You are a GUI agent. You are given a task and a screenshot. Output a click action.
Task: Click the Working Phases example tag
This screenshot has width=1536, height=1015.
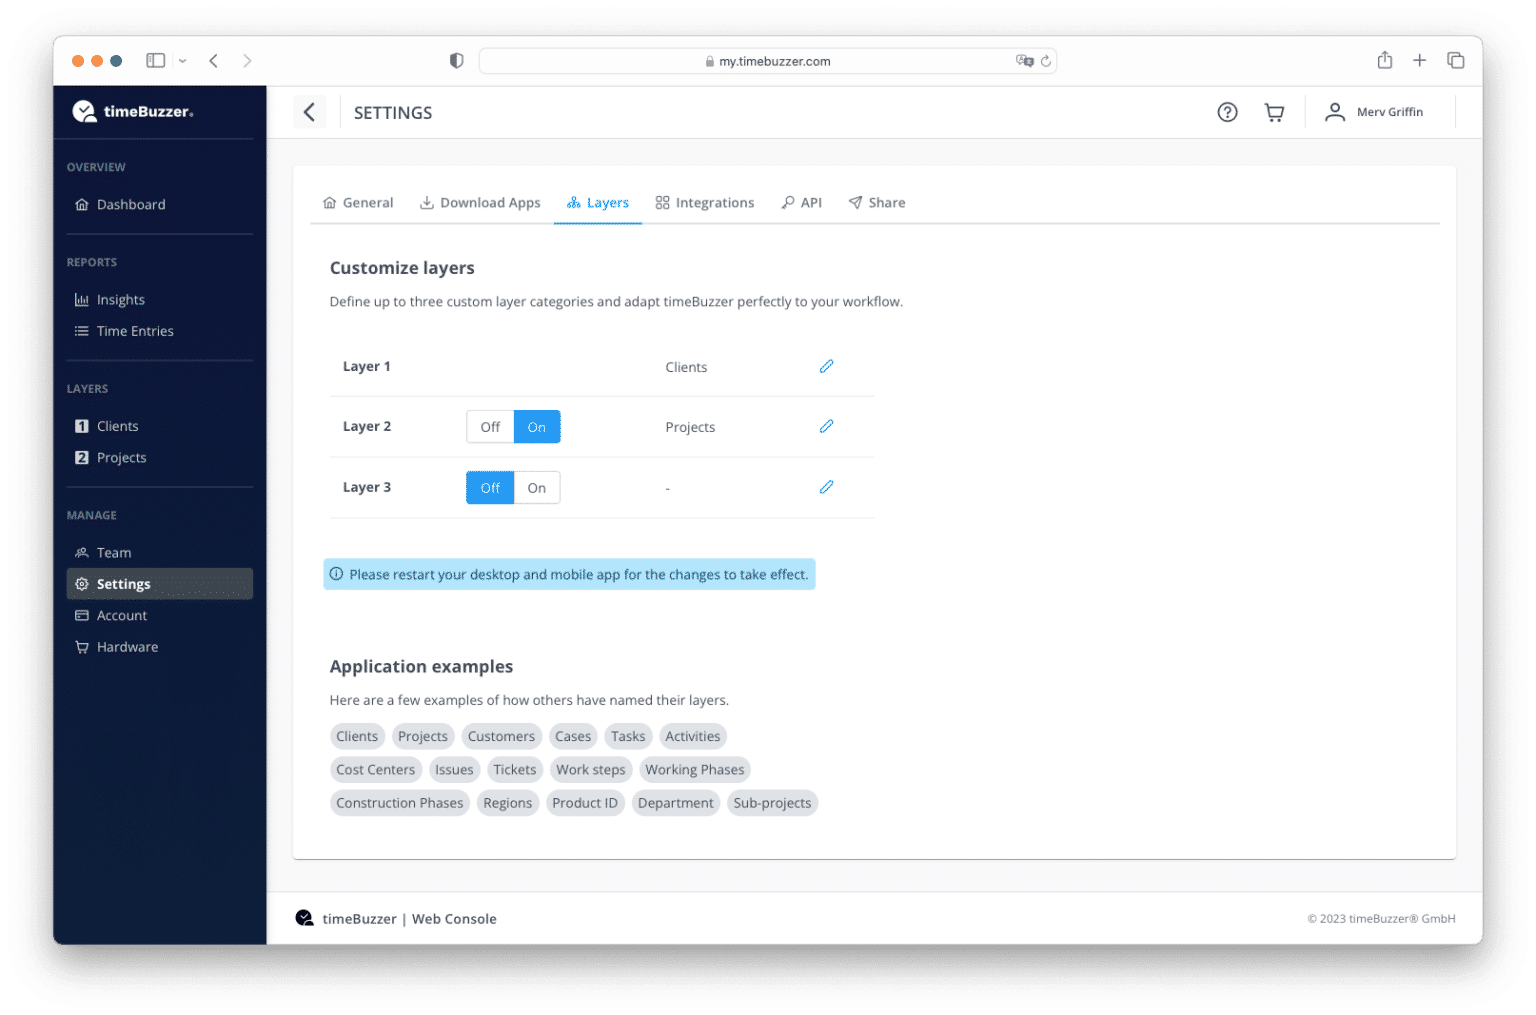coord(695,769)
